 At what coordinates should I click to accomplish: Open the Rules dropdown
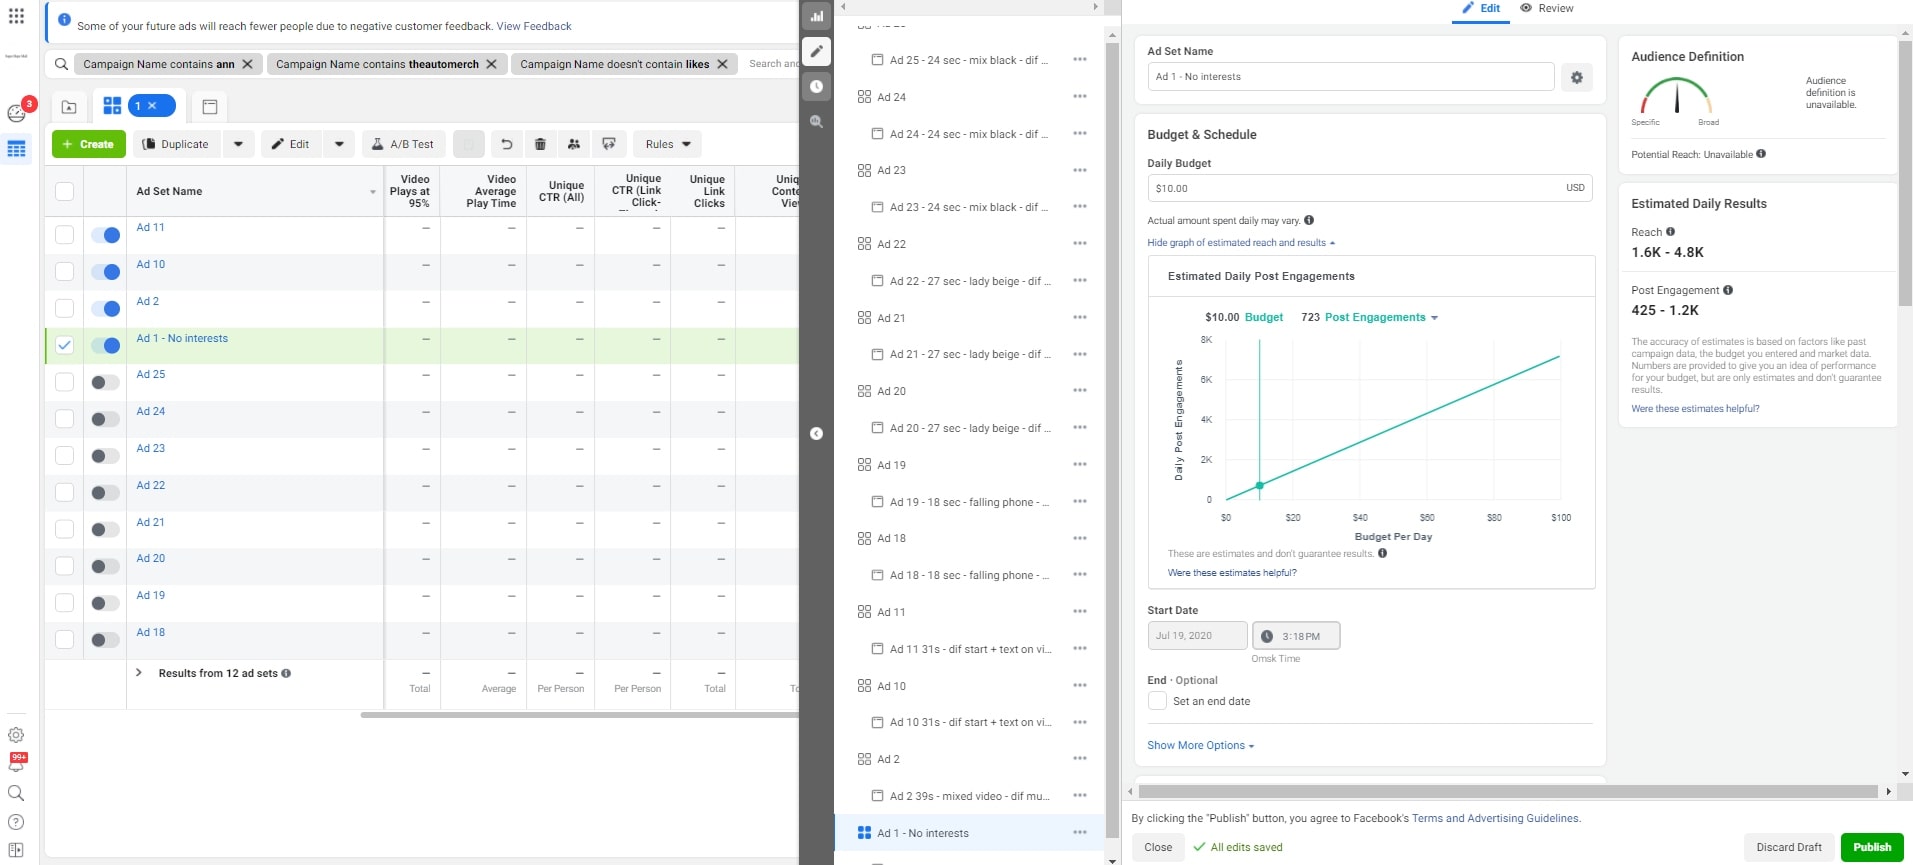tap(667, 144)
